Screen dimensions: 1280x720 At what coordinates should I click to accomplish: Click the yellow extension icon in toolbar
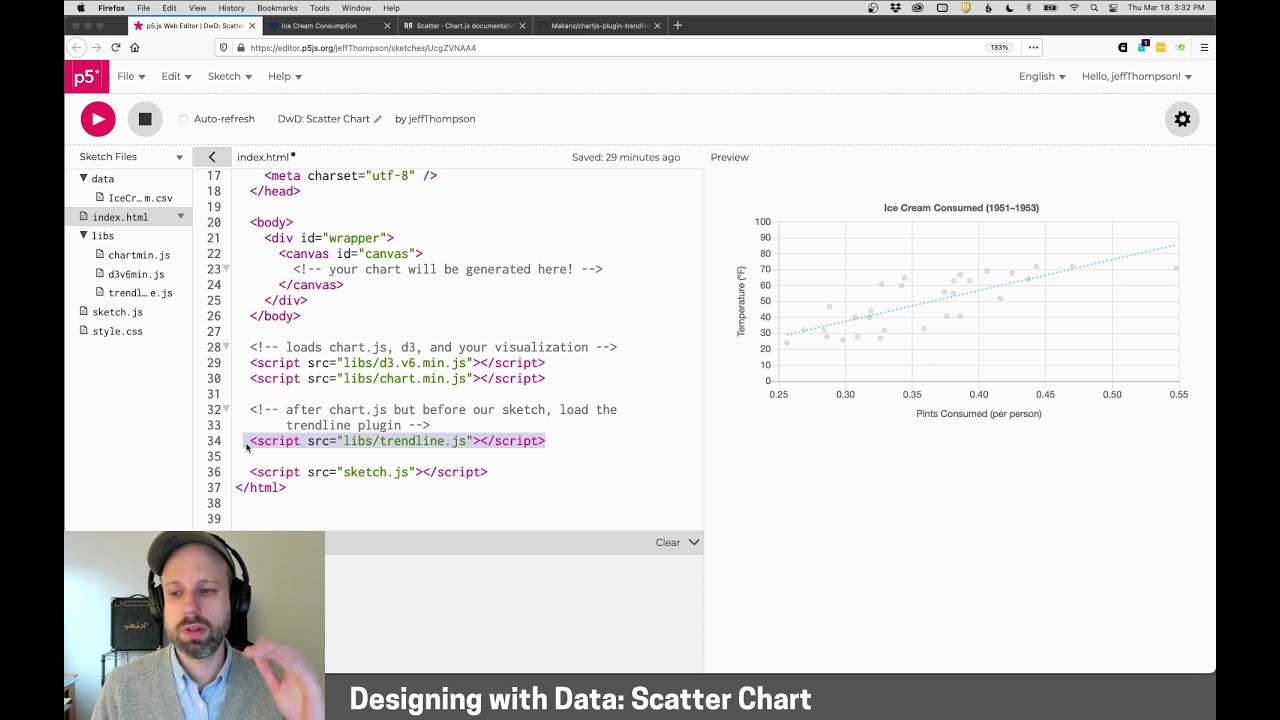pos(1161,47)
